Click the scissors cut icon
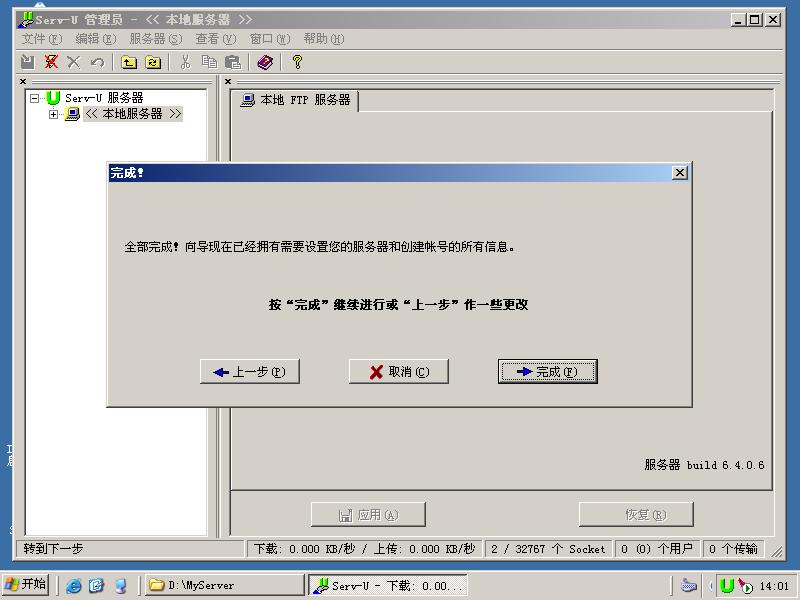This screenshot has width=800, height=600. click(185, 62)
